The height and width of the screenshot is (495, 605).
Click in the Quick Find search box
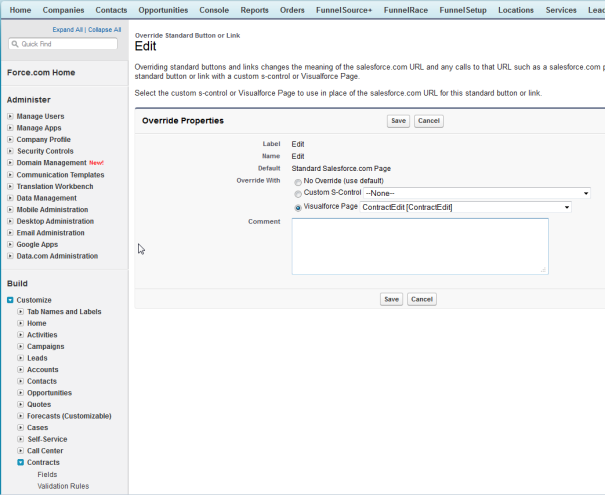63,44
